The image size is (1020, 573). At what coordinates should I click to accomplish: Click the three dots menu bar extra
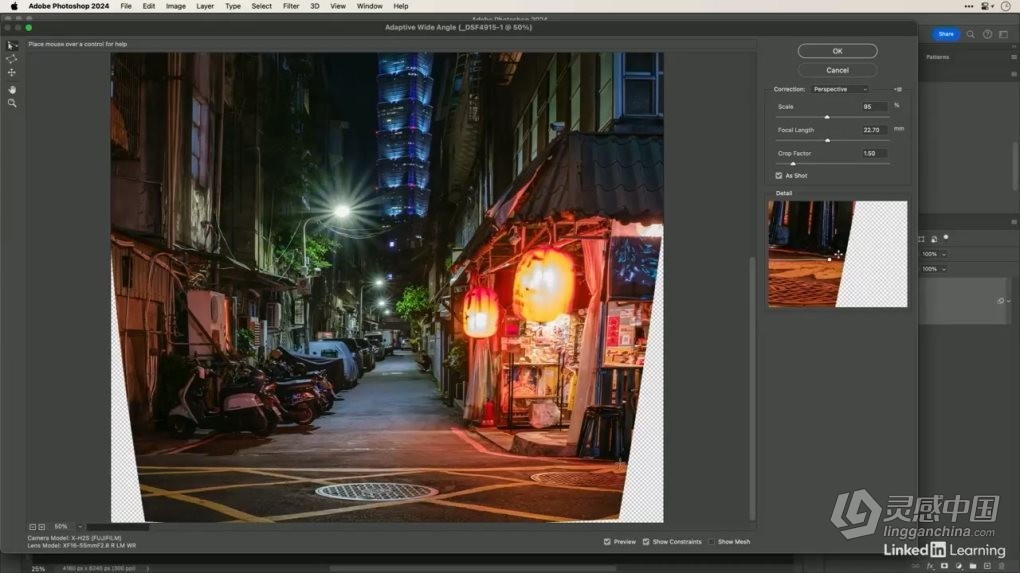969,6
